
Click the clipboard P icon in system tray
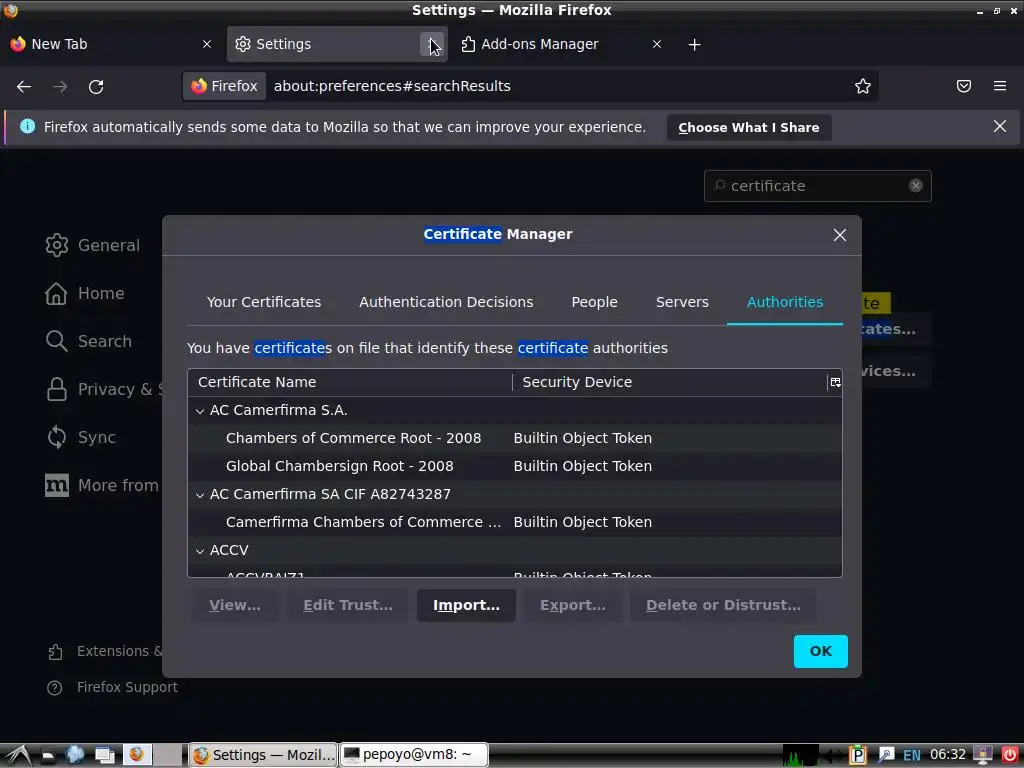pyautogui.click(x=857, y=756)
